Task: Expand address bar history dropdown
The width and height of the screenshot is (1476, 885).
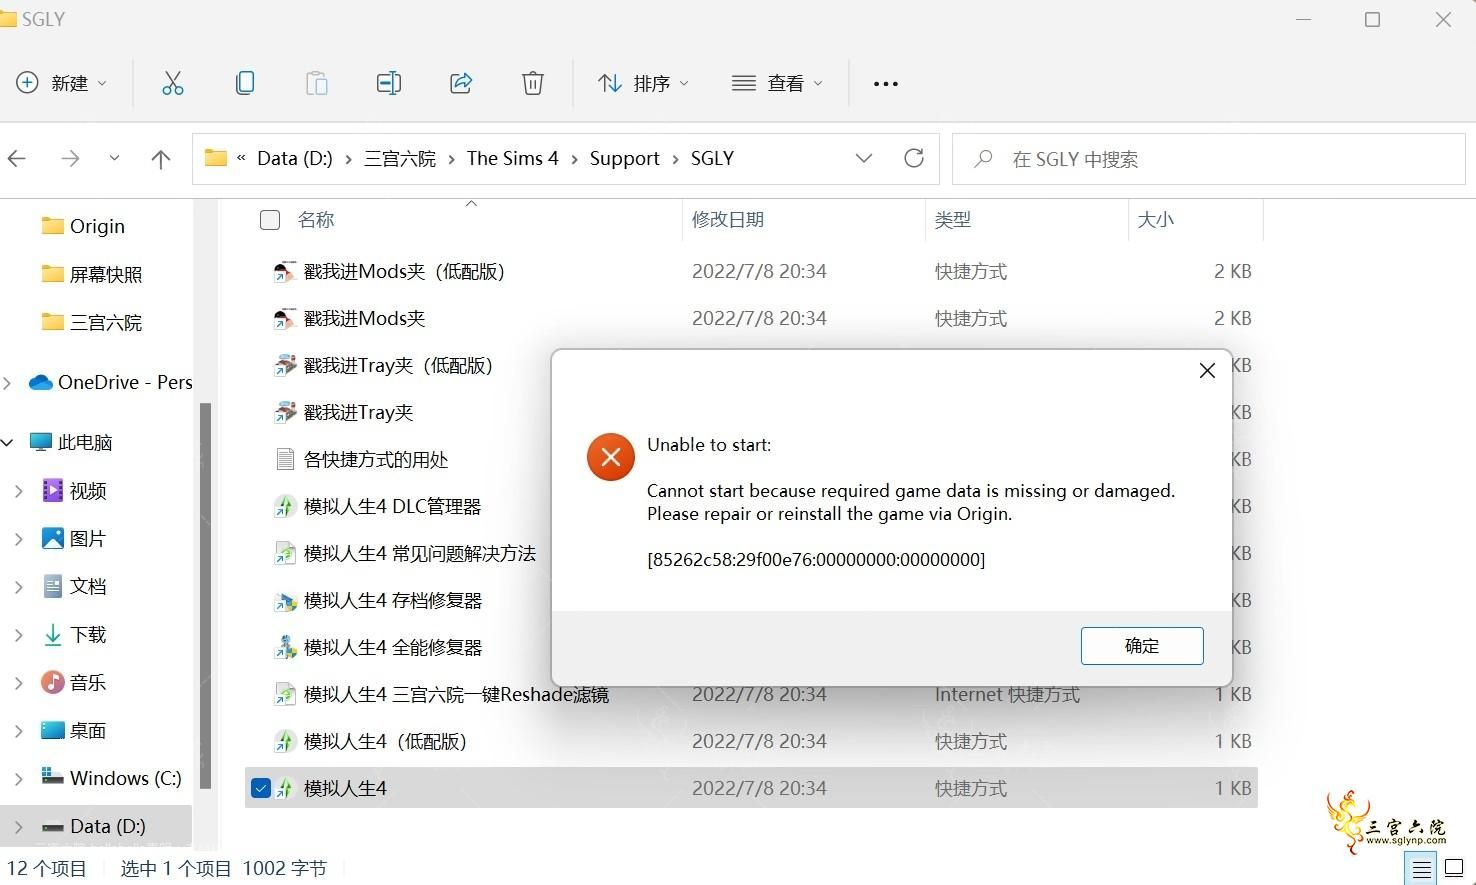Action: [864, 158]
